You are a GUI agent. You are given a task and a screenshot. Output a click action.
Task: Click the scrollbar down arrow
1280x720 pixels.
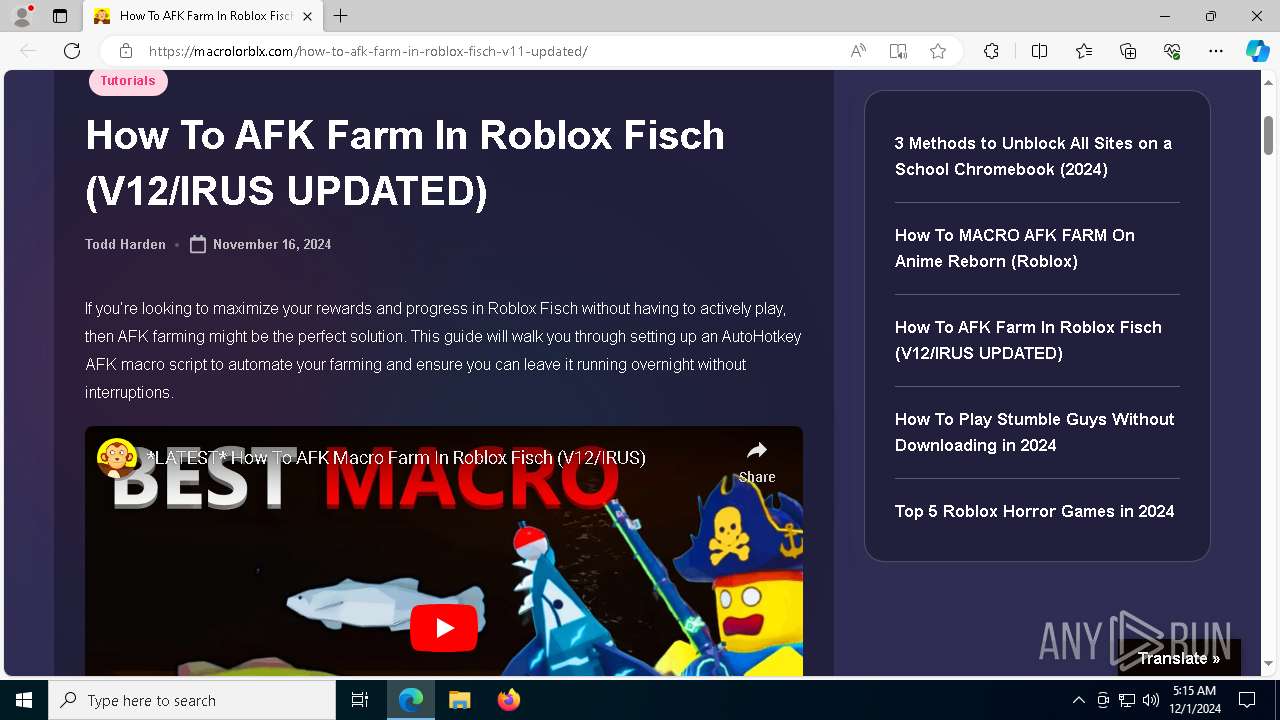1268,664
